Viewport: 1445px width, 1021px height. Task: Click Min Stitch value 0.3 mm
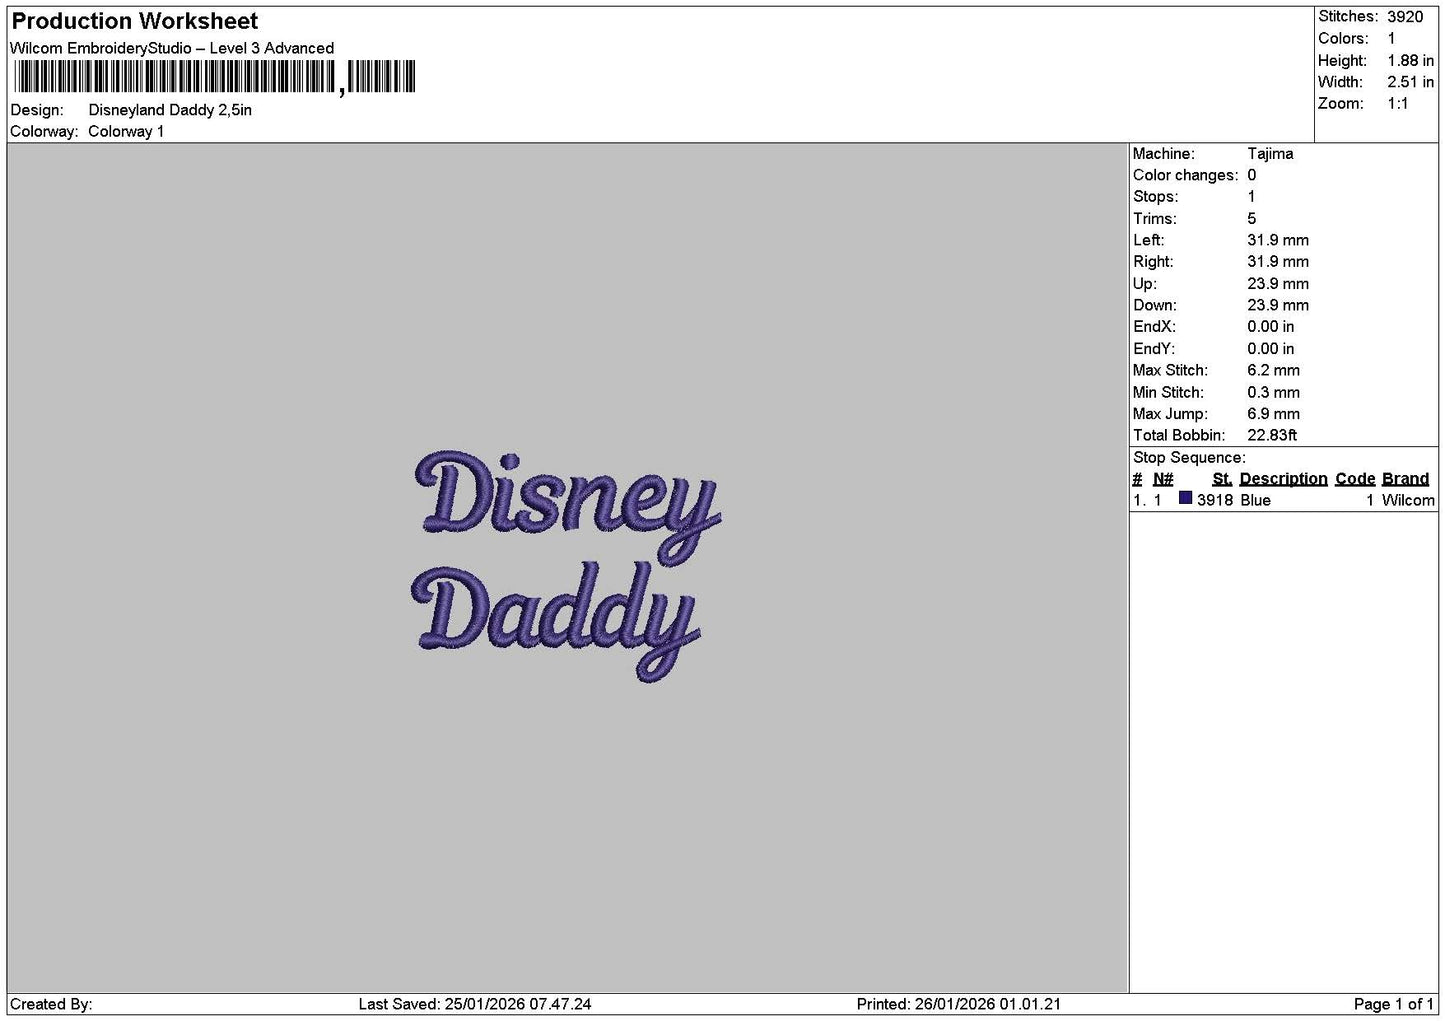tap(1273, 392)
